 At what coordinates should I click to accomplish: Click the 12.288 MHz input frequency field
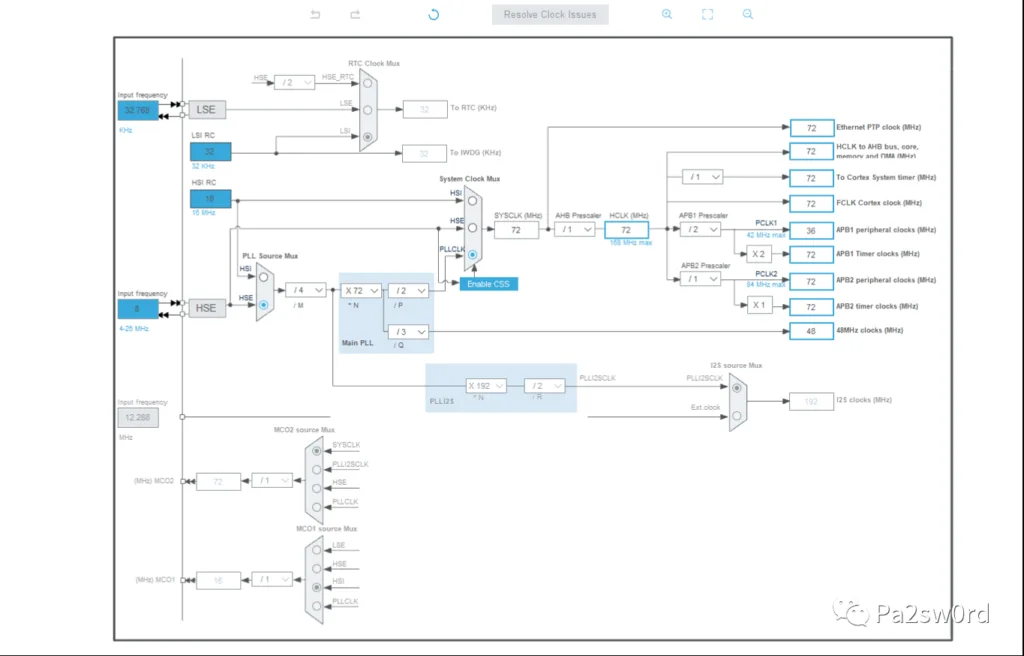[138, 417]
